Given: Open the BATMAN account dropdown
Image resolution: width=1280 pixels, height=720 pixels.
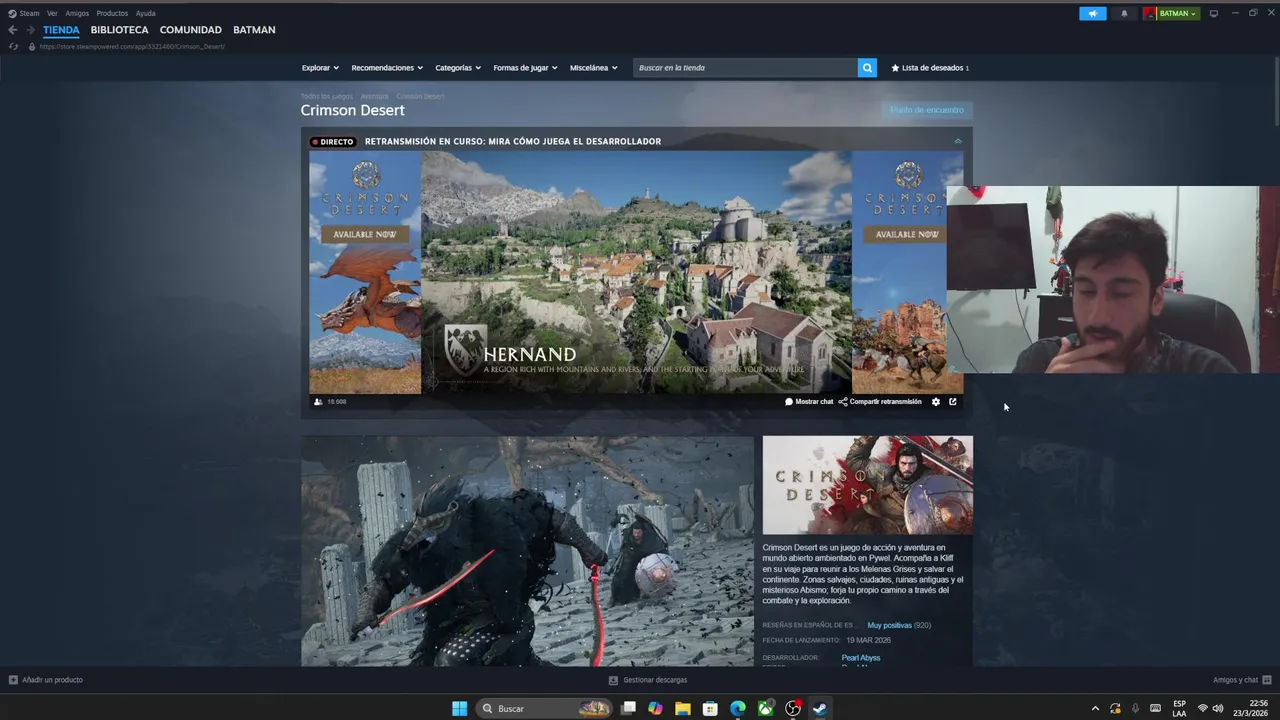Looking at the screenshot, I should coord(1171,13).
